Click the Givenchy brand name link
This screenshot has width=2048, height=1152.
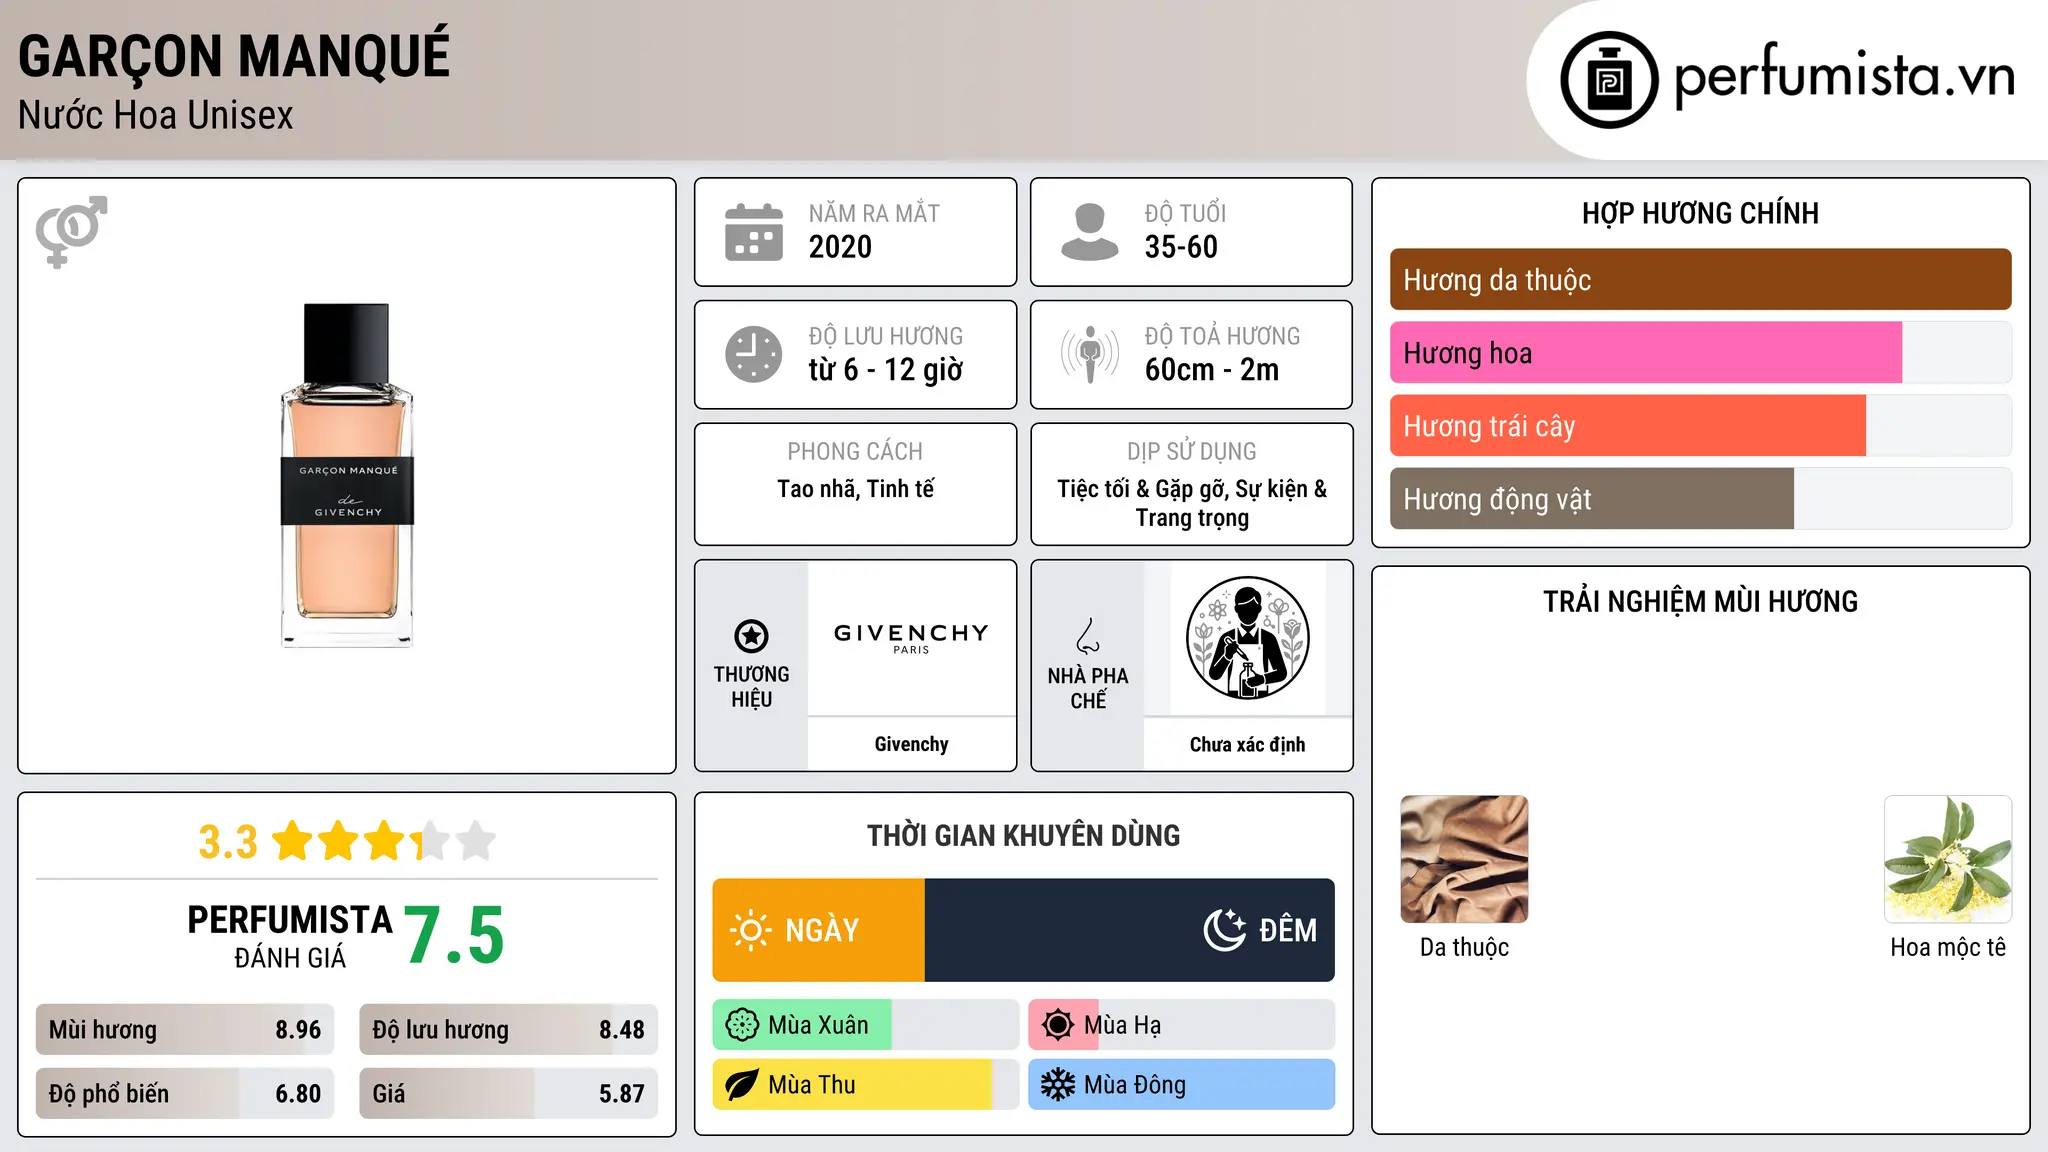911,744
